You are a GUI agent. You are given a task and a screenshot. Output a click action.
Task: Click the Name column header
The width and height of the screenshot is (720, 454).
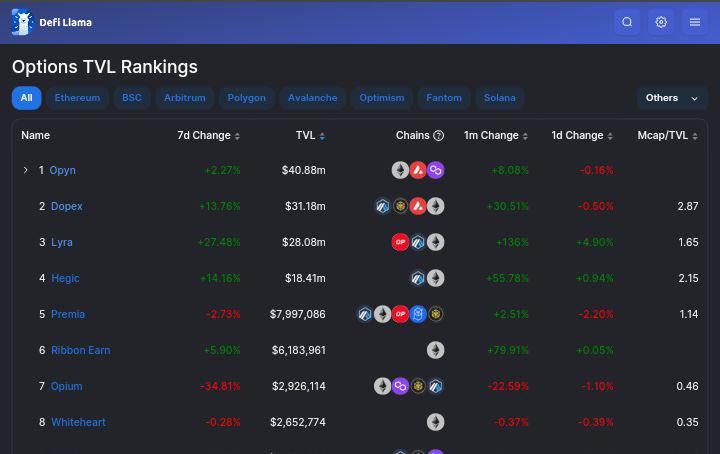35,135
